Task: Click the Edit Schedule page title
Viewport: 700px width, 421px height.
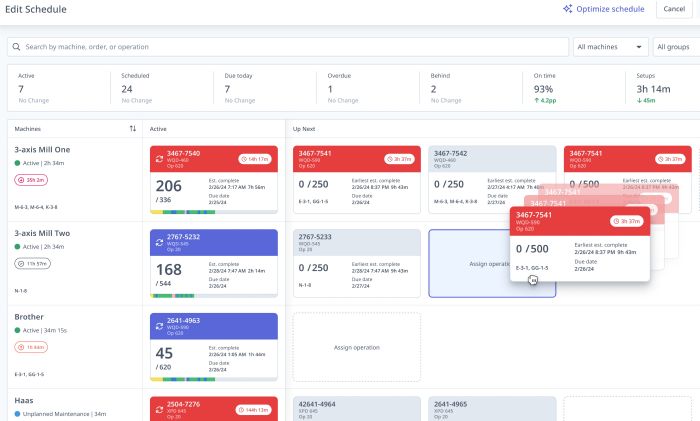Action: tap(36, 9)
